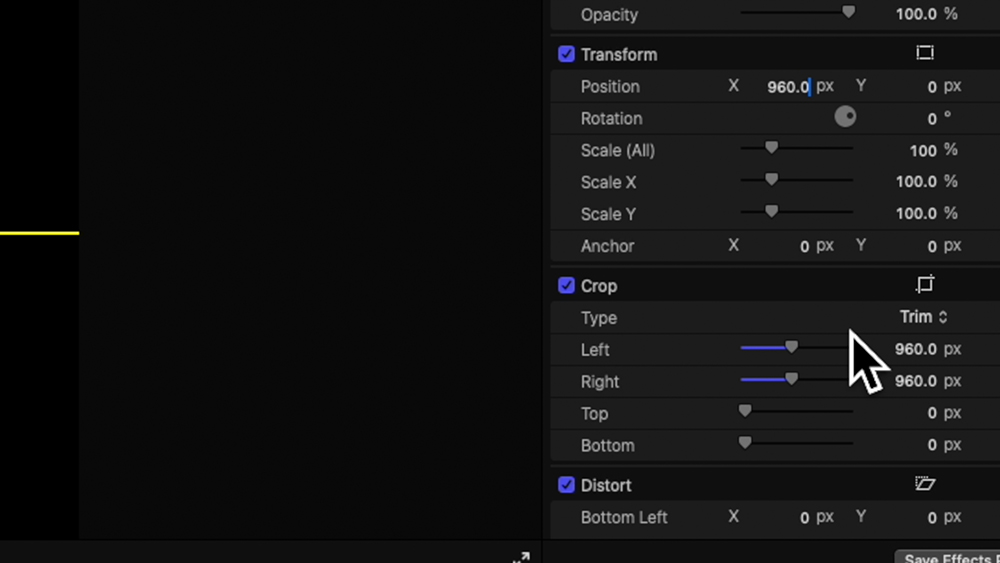Click the viewer fullscreen expand arrows icon
The width and height of the screenshot is (1000, 563).
[x=521, y=557]
